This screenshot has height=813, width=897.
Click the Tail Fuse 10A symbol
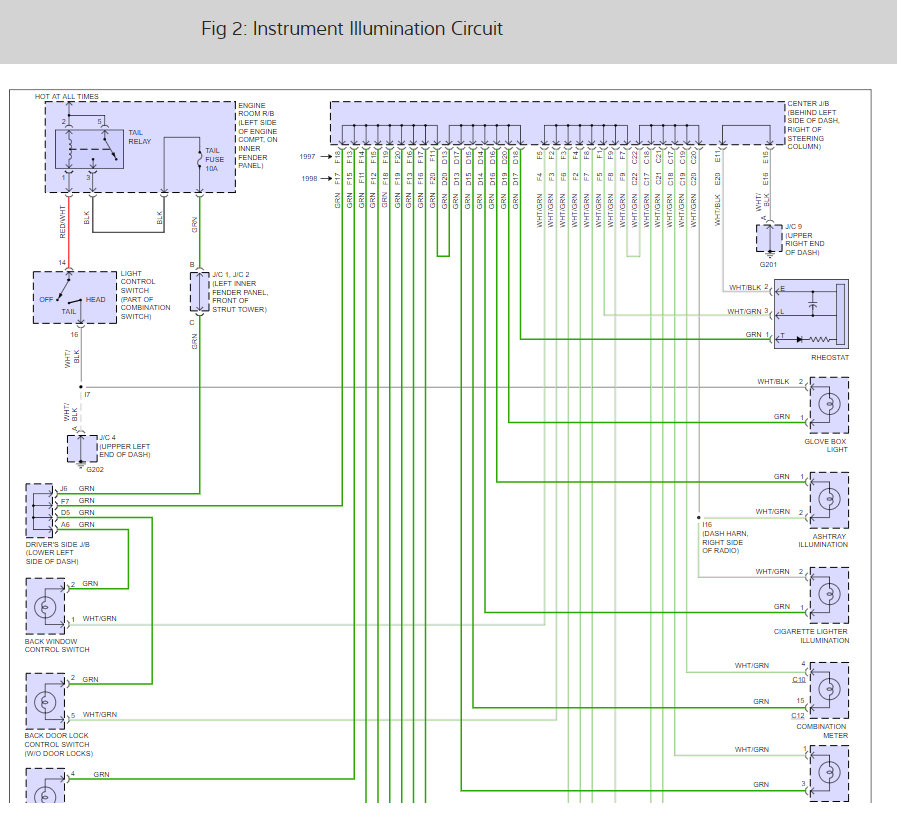pyautogui.click(x=199, y=158)
